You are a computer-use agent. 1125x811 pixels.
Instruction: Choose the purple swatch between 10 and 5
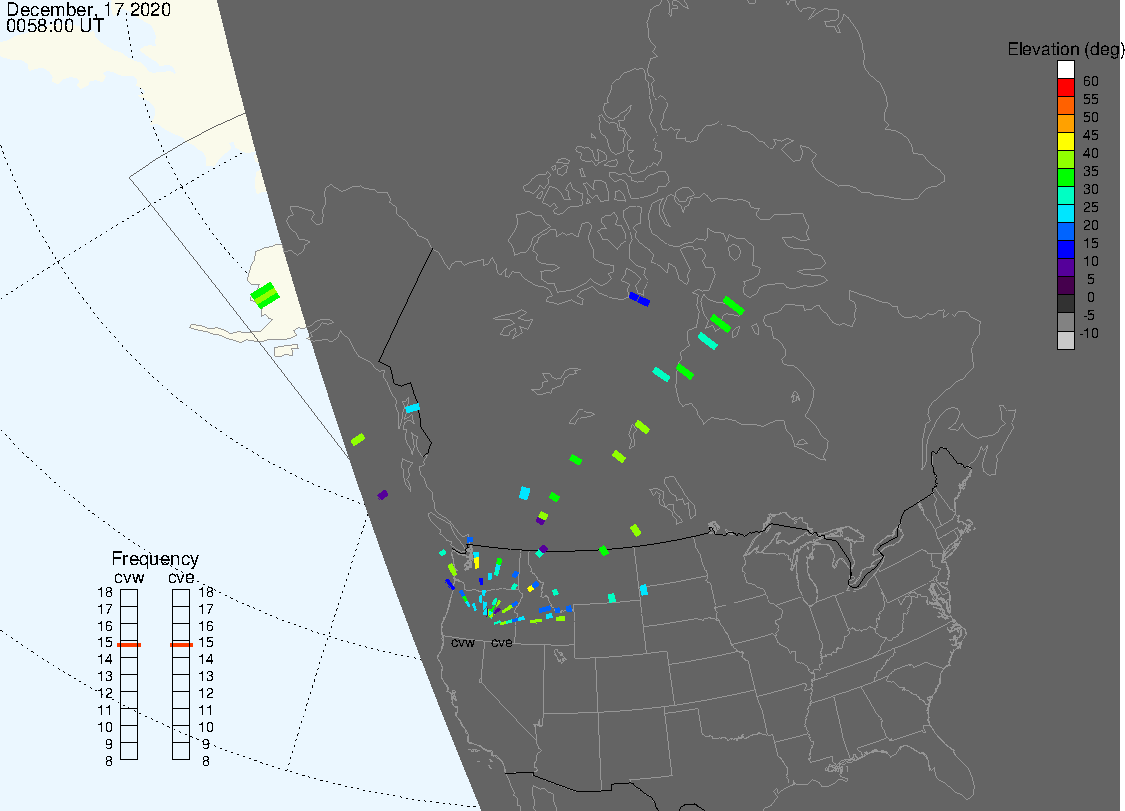tap(1065, 268)
